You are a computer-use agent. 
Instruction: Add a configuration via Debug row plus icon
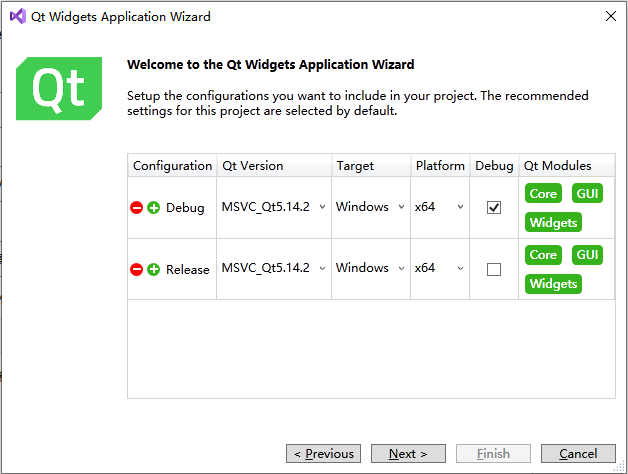tap(153, 208)
